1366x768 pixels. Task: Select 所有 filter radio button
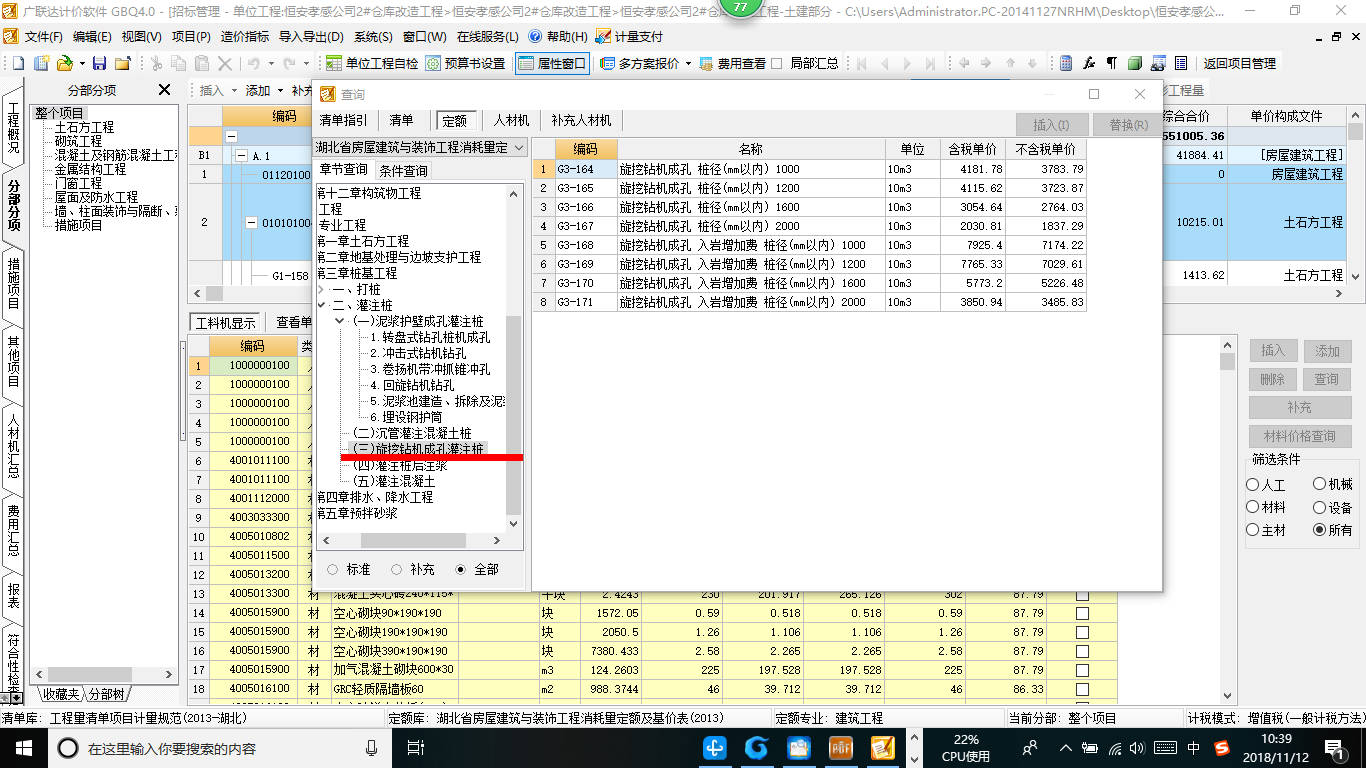[x=1319, y=530]
